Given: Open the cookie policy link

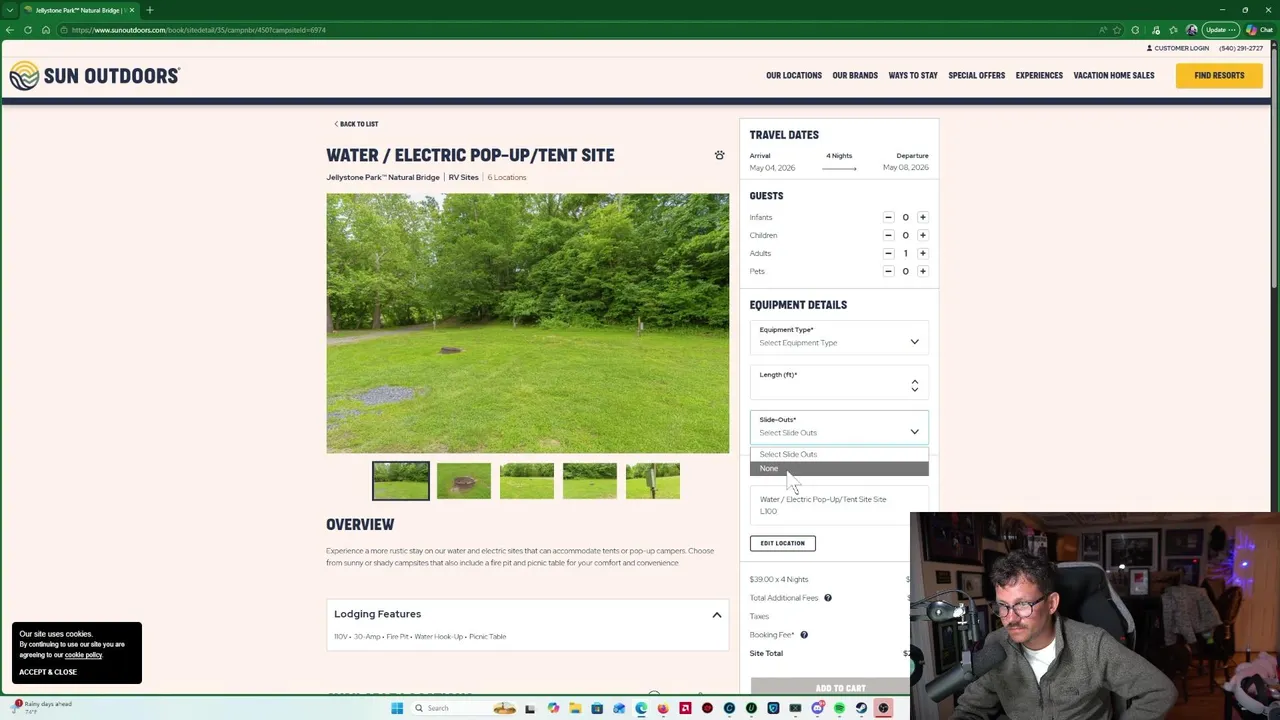Looking at the screenshot, I should 83,655.
